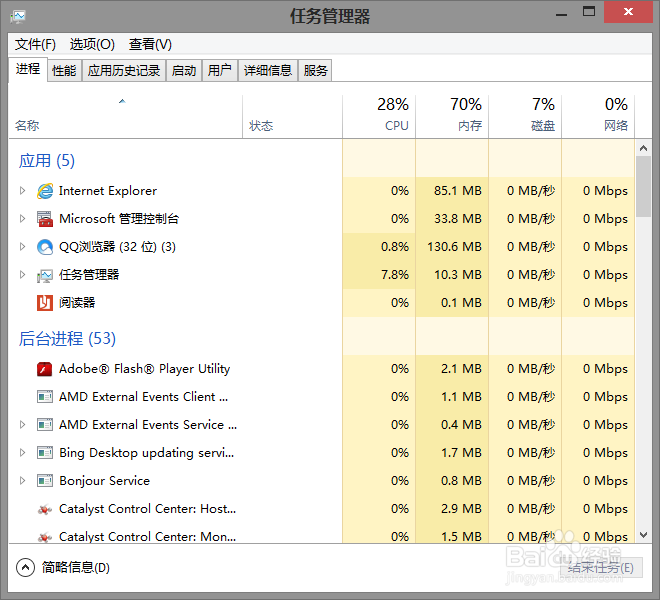Select the Bonjour Service row name
This screenshot has height=600, width=660.
[x=104, y=480]
